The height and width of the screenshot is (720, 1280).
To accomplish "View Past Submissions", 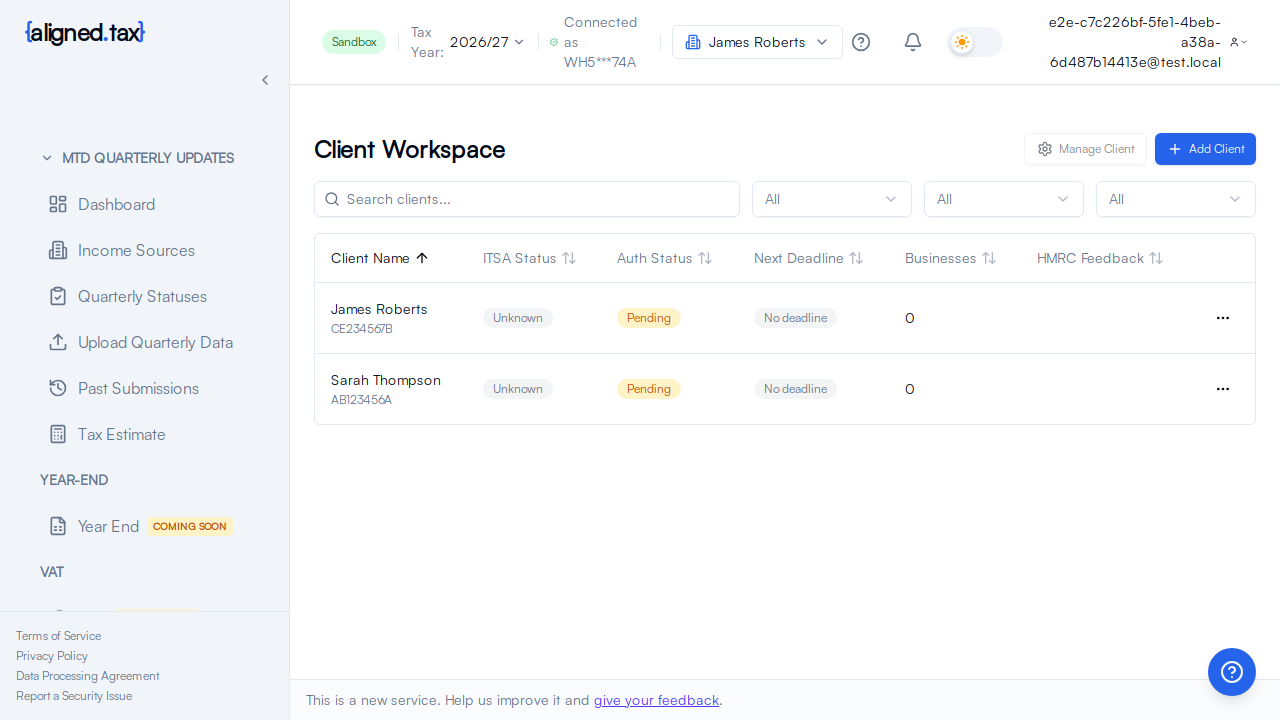I will point(139,388).
